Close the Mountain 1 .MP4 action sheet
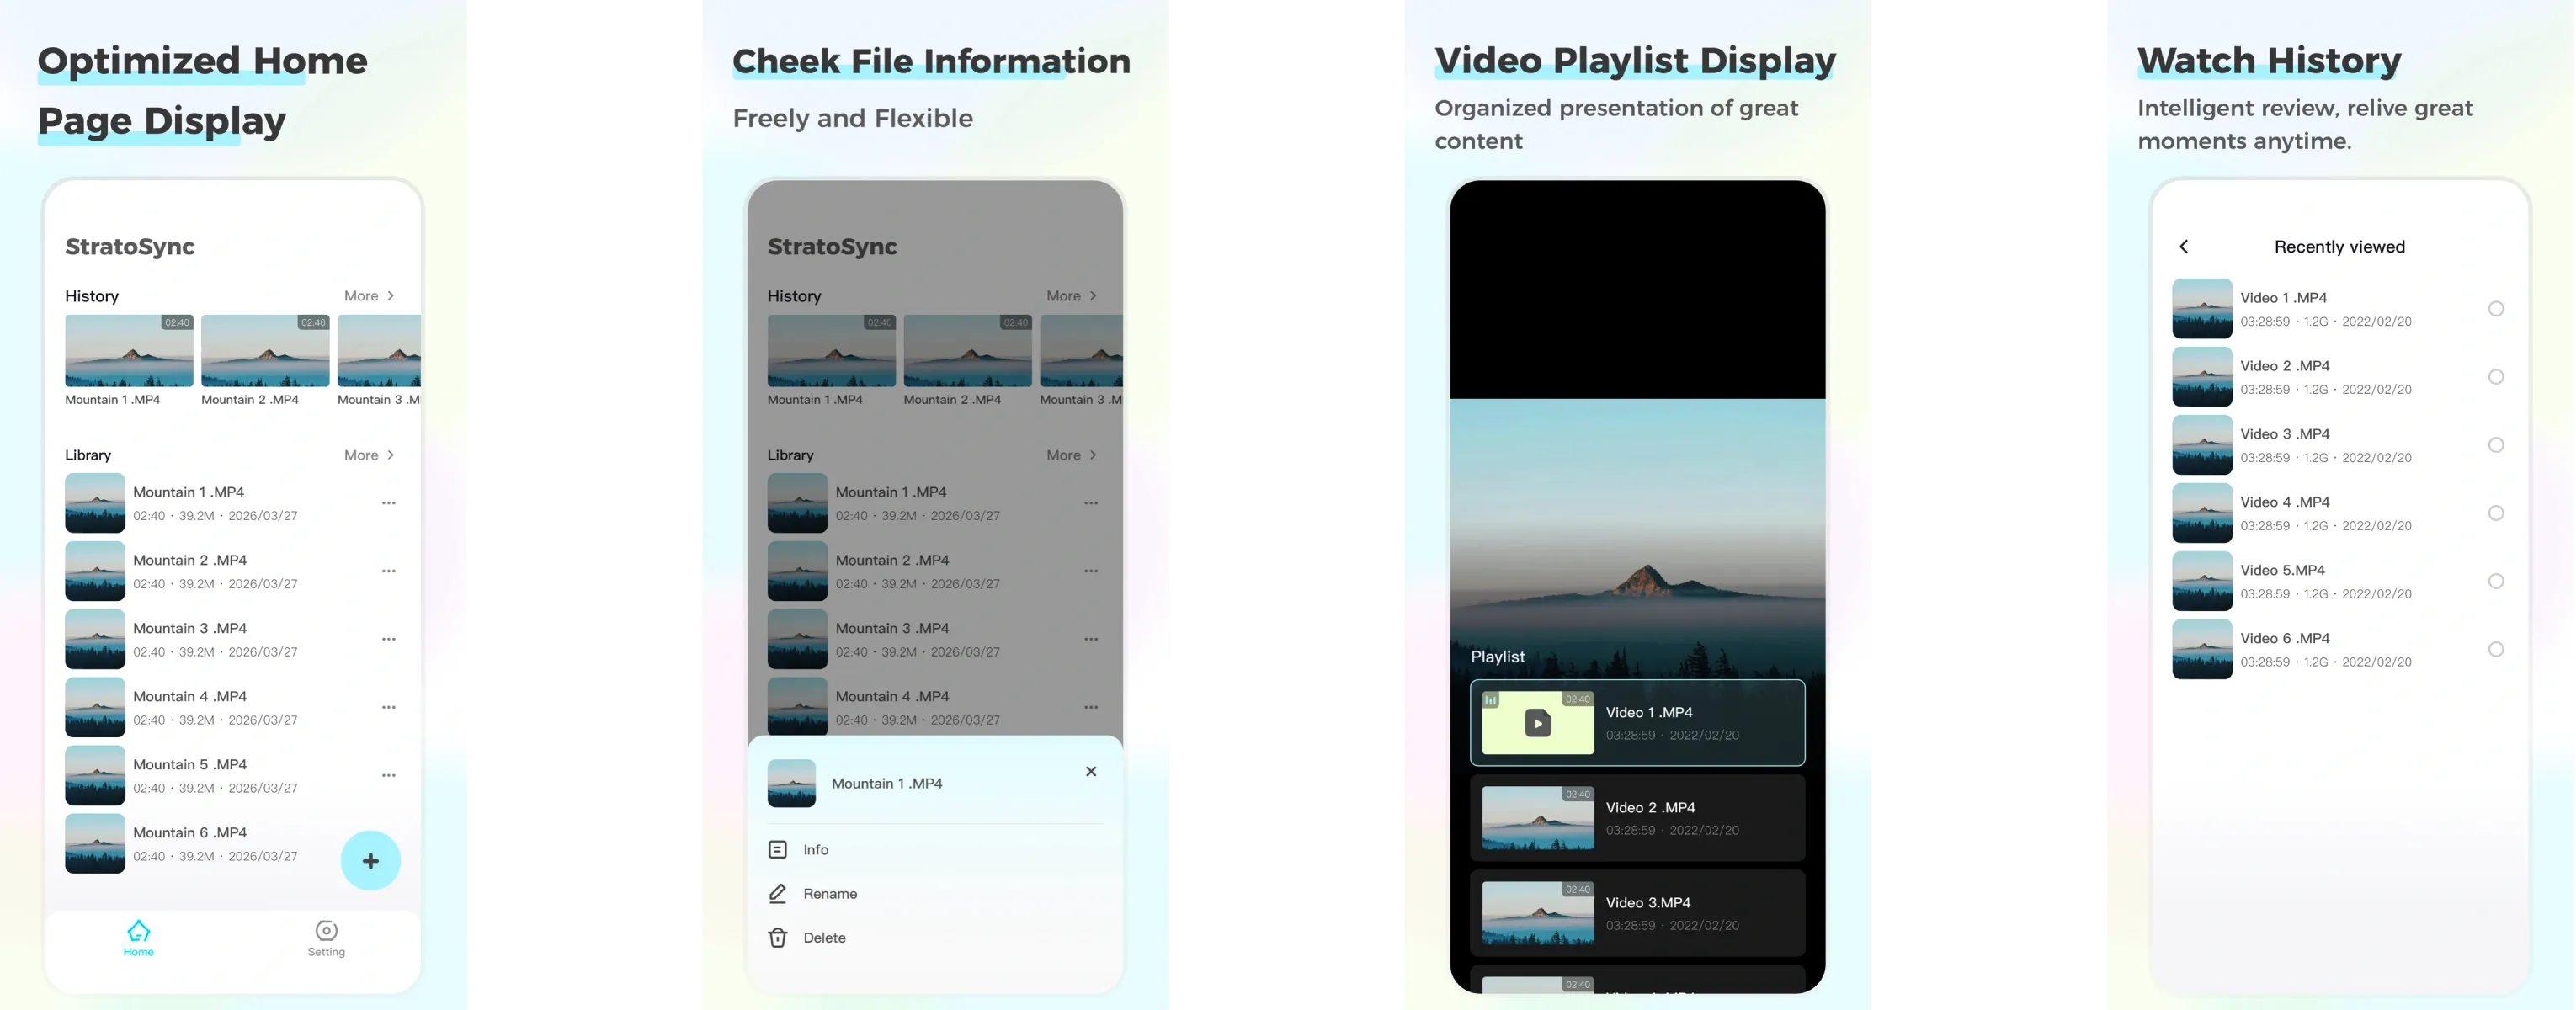 click(x=1090, y=771)
